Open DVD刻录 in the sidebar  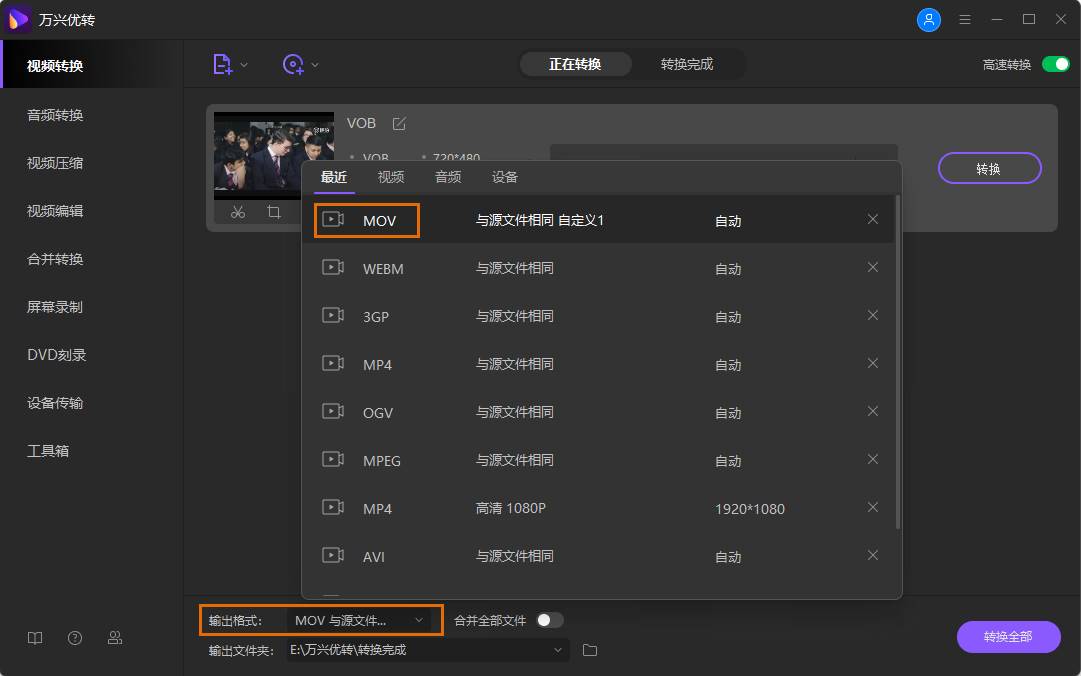pyautogui.click(x=57, y=355)
